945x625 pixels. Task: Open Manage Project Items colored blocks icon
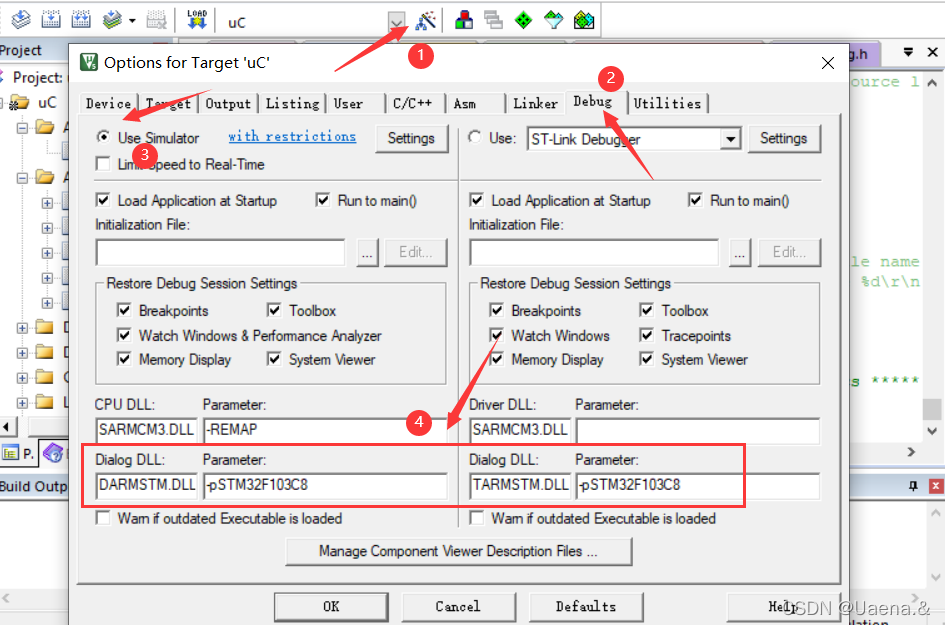pyautogui.click(x=463, y=20)
